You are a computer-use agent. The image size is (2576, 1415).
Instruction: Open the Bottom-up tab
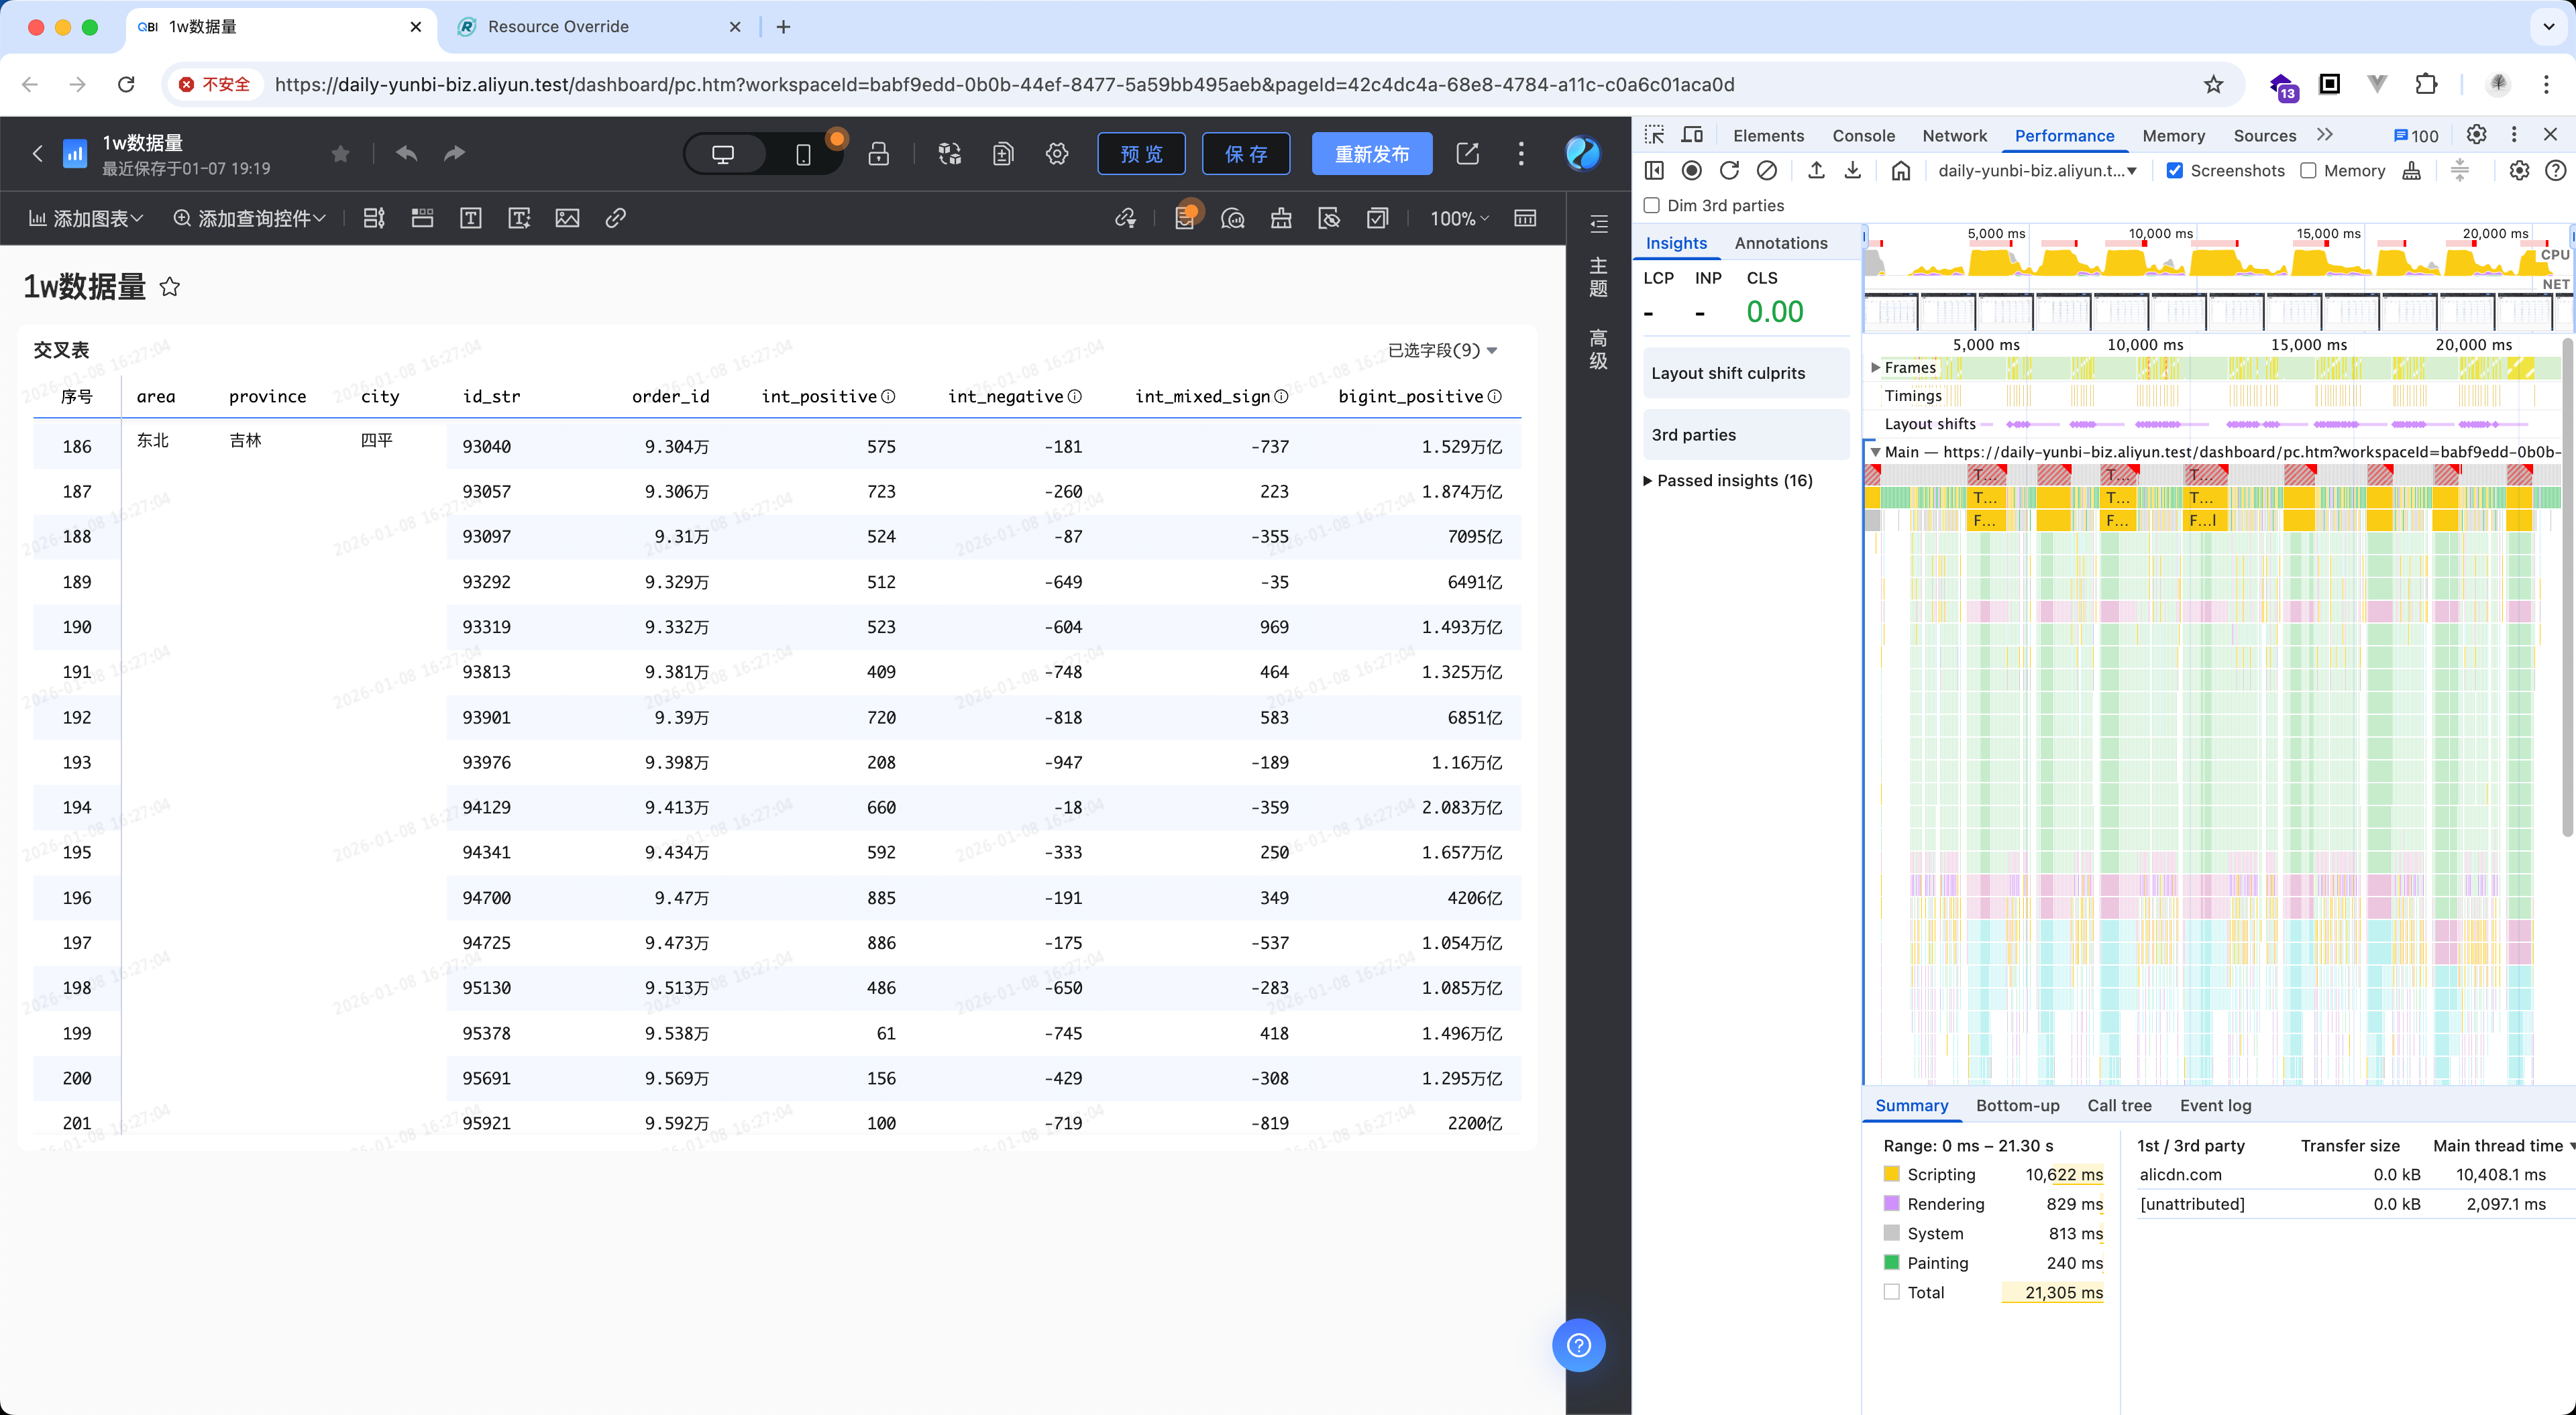2017,1105
